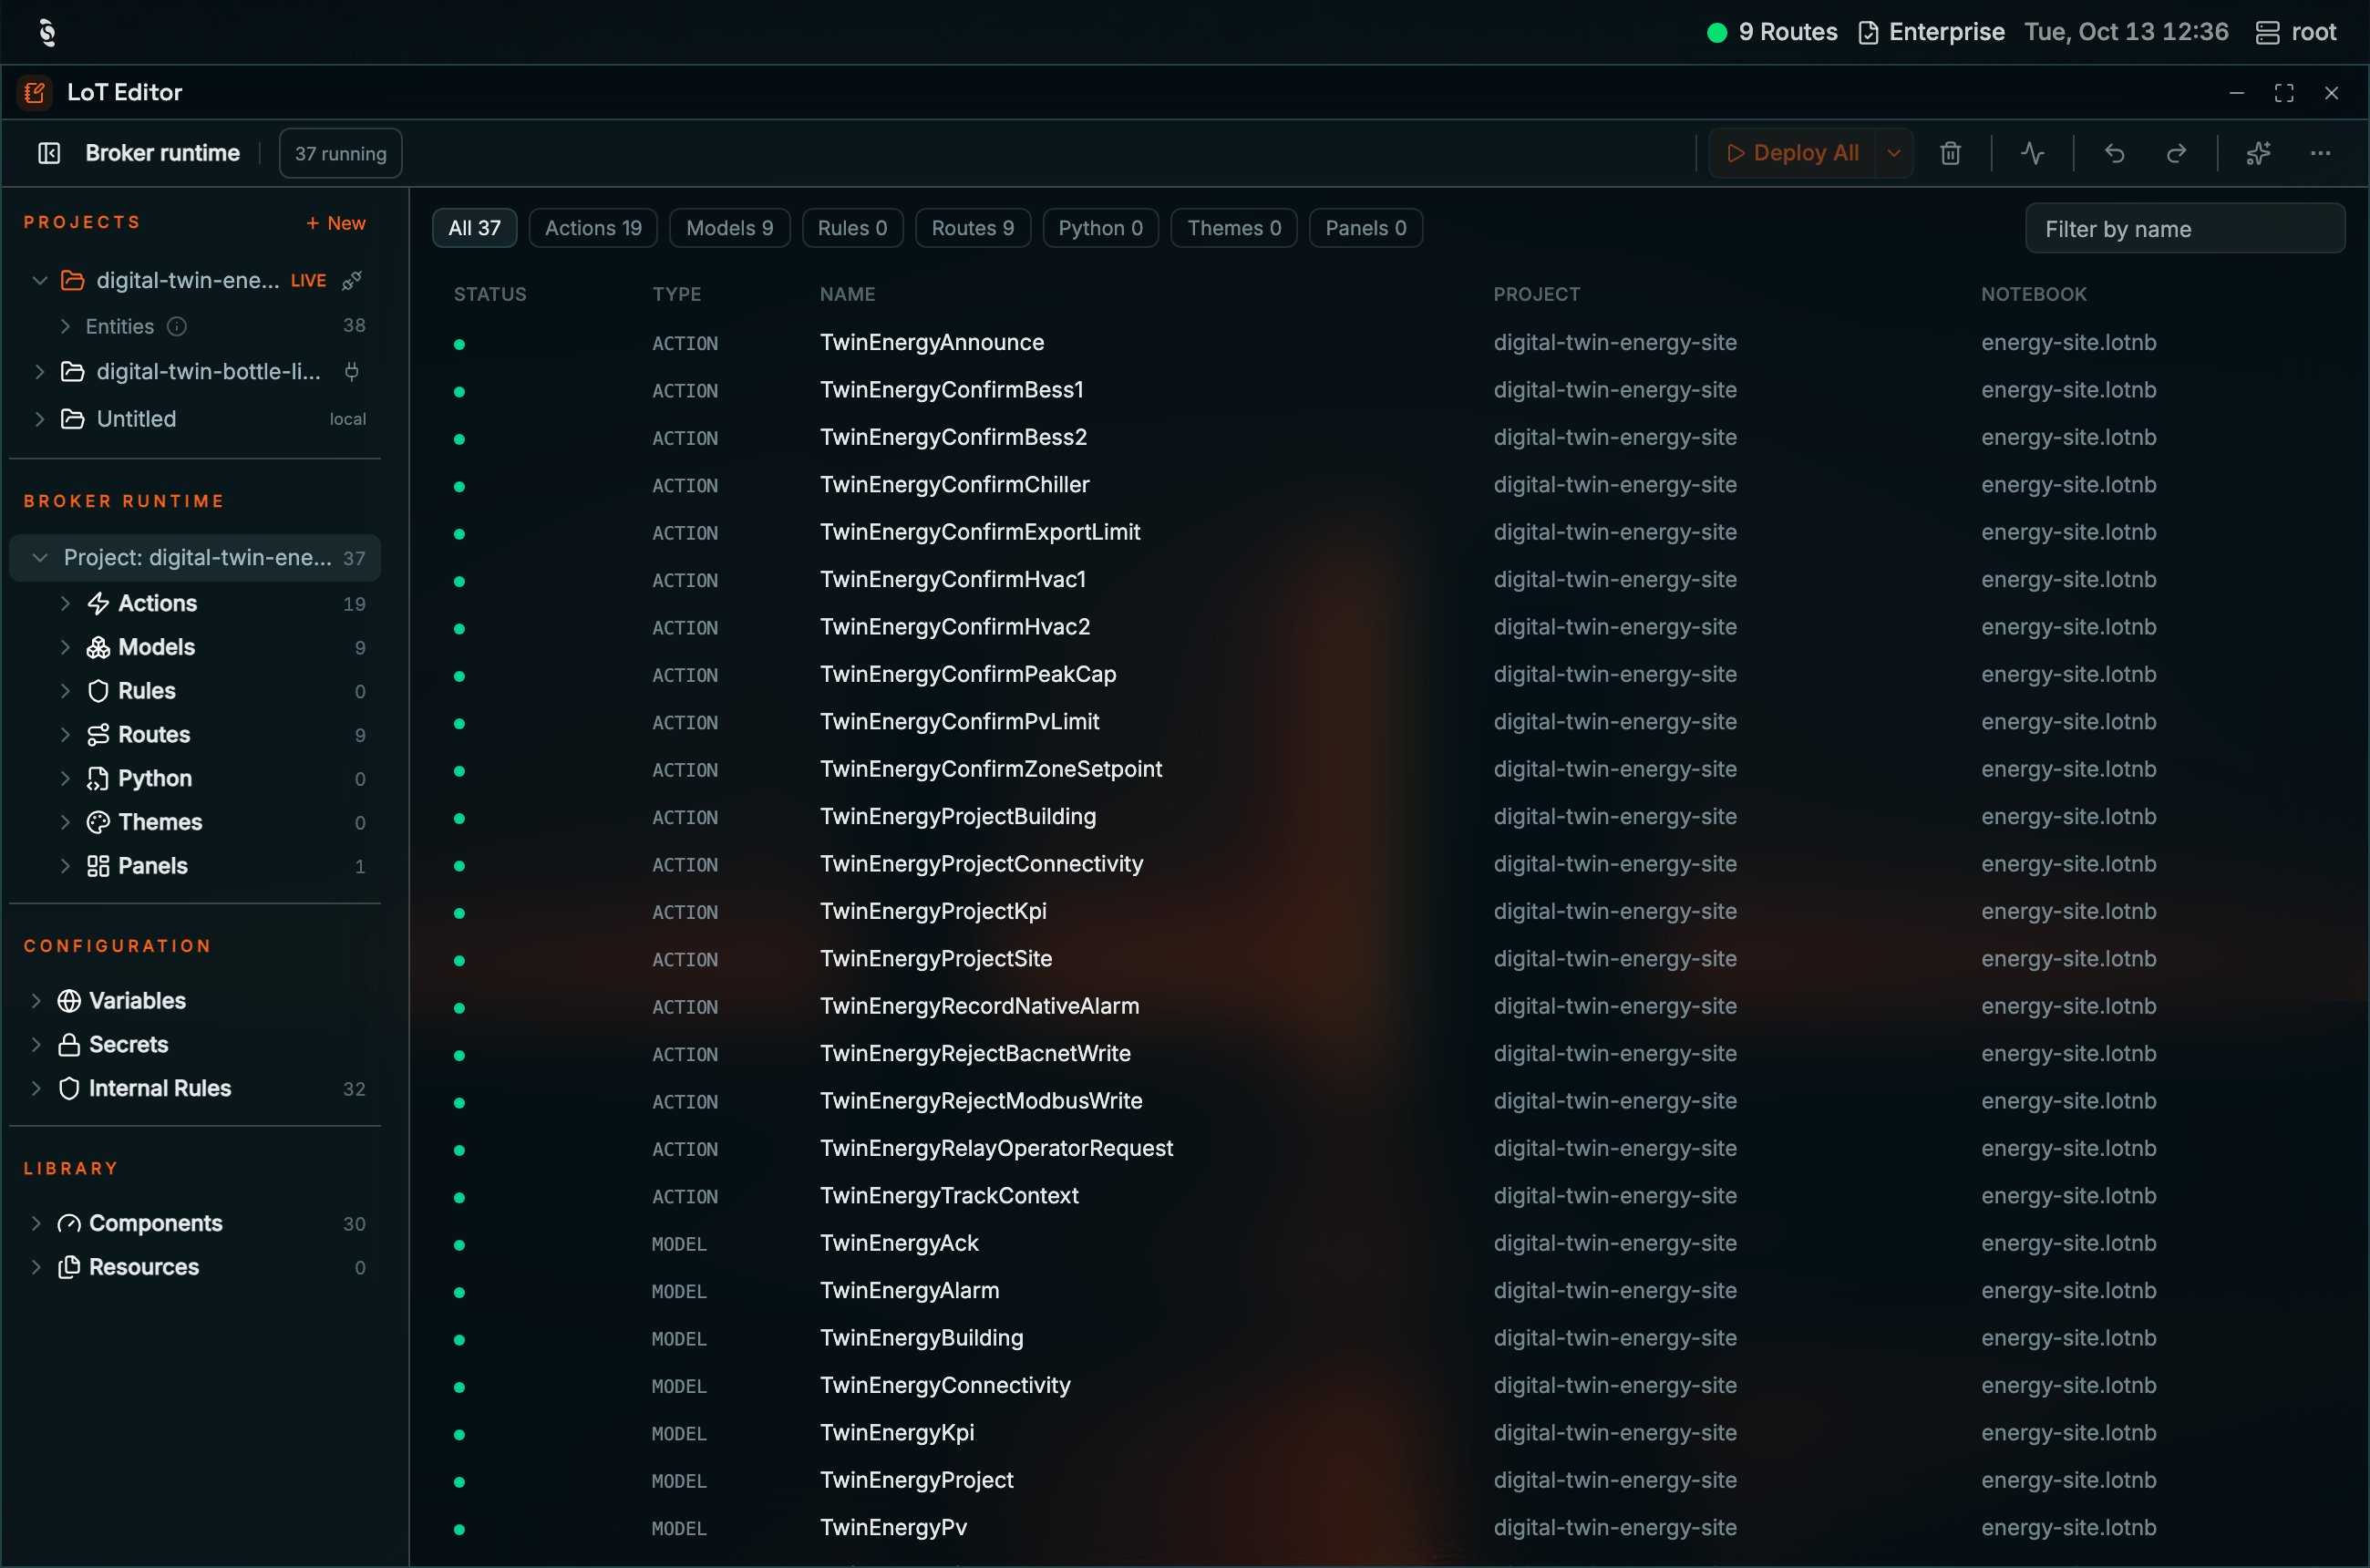Toggle the sidebar panel icon beside Broker runtime
This screenshot has width=2370, height=1568.
(x=49, y=153)
